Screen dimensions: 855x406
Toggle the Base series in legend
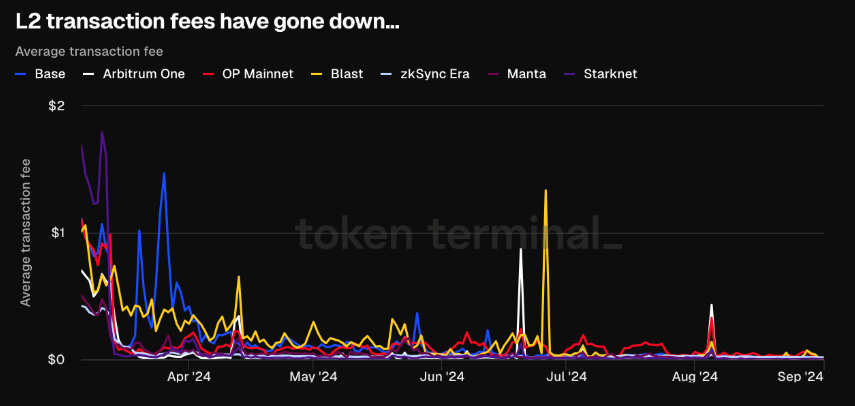[x=49, y=73]
